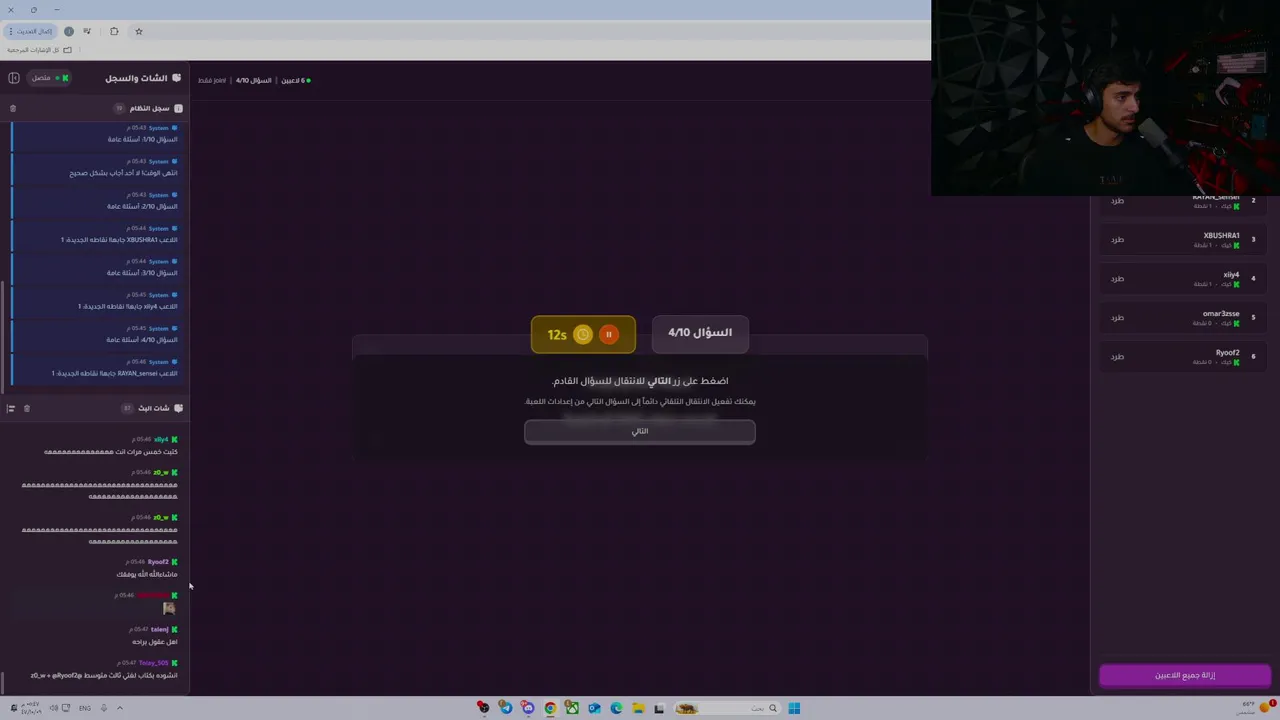Open File Explorer from the taskbar

[x=638, y=708]
